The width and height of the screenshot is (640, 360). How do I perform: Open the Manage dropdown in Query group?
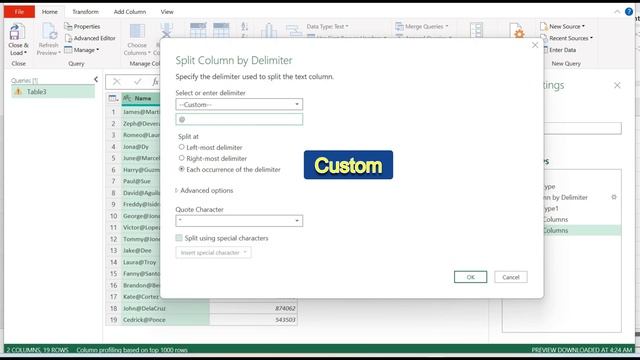point(82,50)
